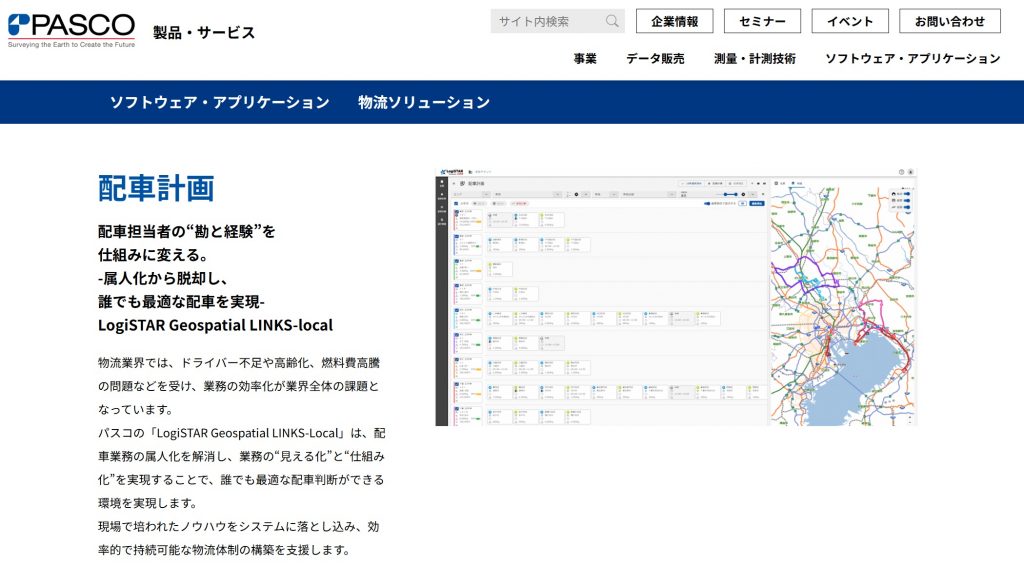Click the help icon in LogiSTAR screenshot header
Viewport: 1024px width, 565px height.
901,172
